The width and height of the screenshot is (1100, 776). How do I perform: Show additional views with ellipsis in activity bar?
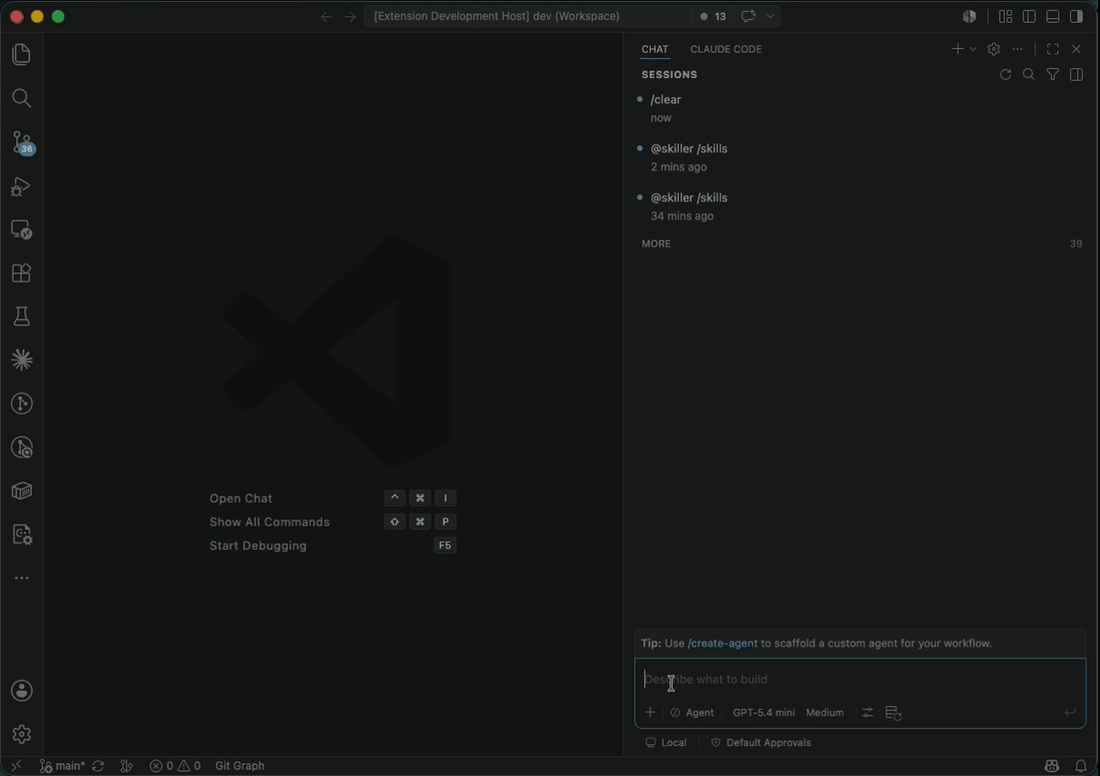[22, 578]
